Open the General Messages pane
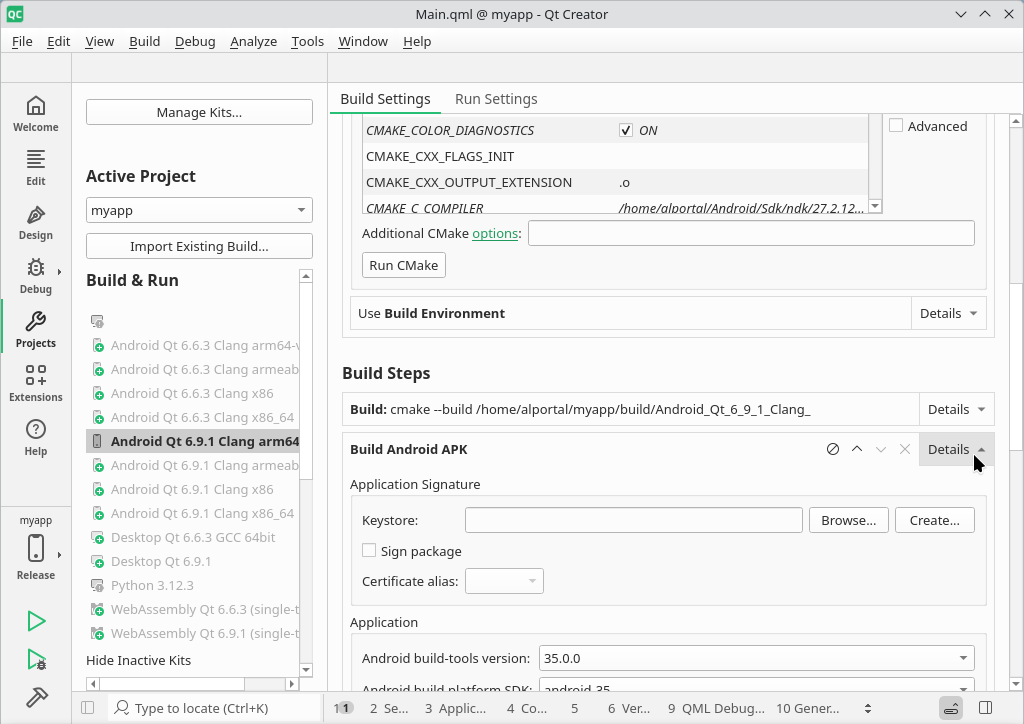The height and width of the screenshot is (724, 1024). 808,708
